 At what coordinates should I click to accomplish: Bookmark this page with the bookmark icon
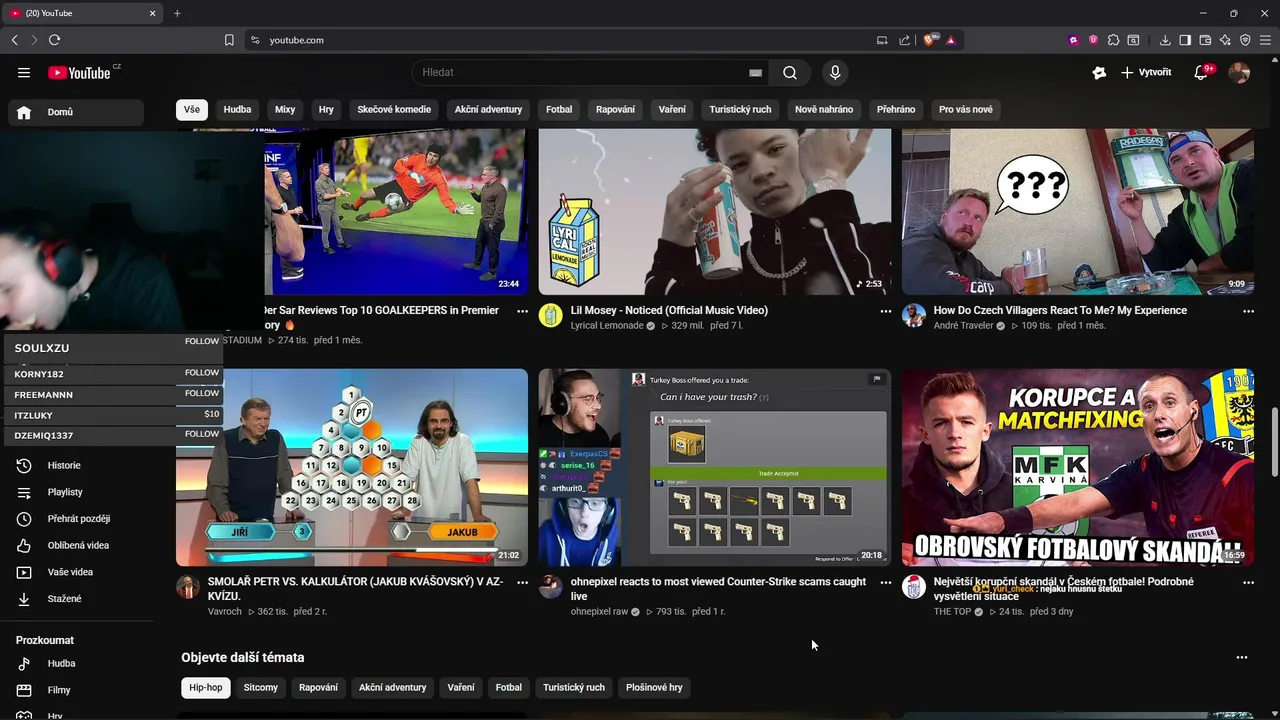click(x=229, y=40)
